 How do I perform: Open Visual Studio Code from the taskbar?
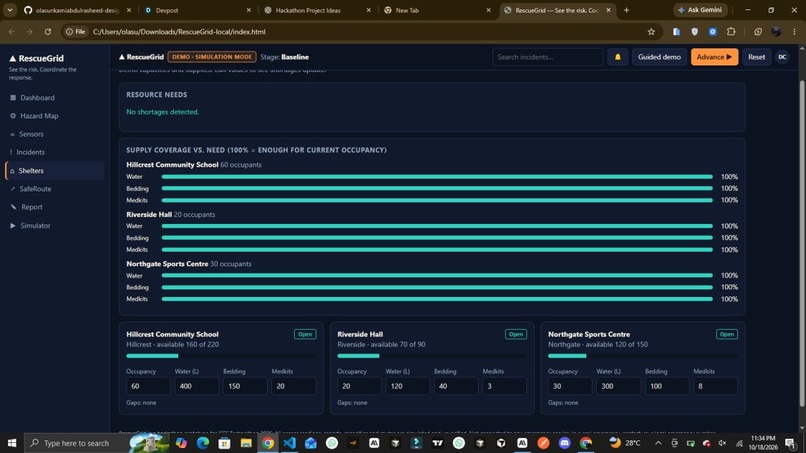point(289,443)
